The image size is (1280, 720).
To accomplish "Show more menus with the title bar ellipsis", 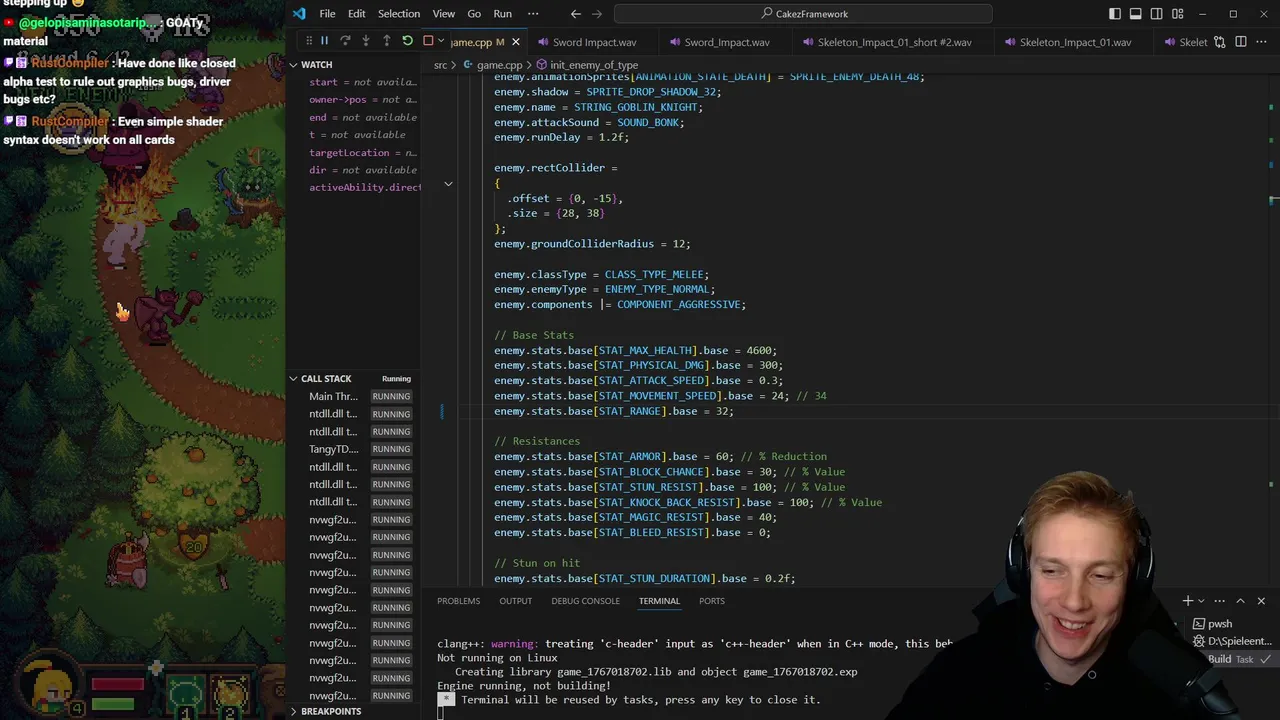I will pyautogui.click(x=532, y=14).
